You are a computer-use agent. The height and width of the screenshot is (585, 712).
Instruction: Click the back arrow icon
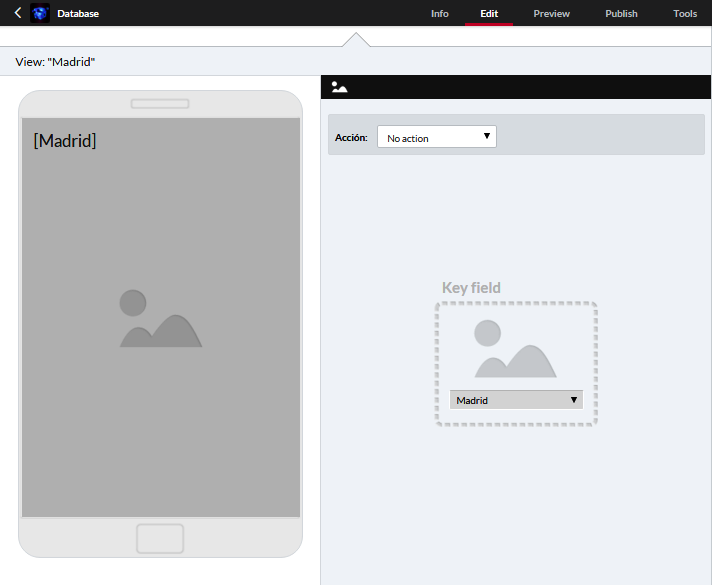click(x=18, y=13)
